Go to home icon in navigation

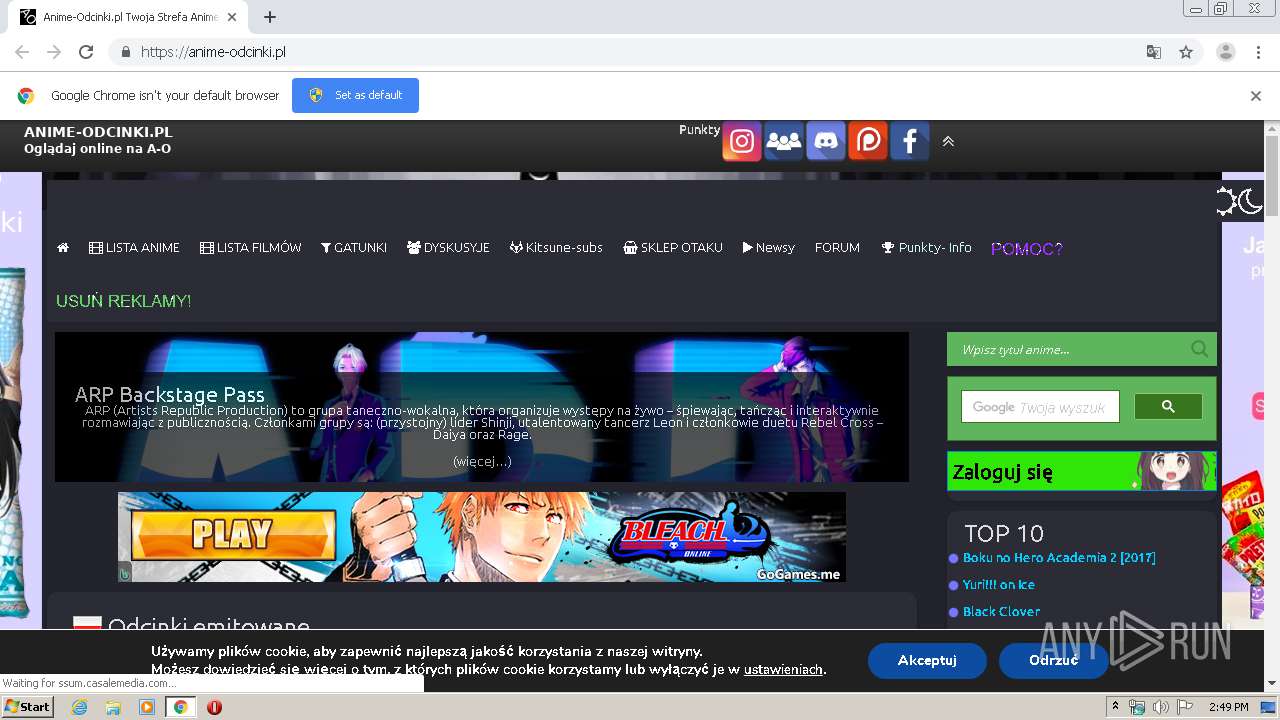(x=63, y=247)
